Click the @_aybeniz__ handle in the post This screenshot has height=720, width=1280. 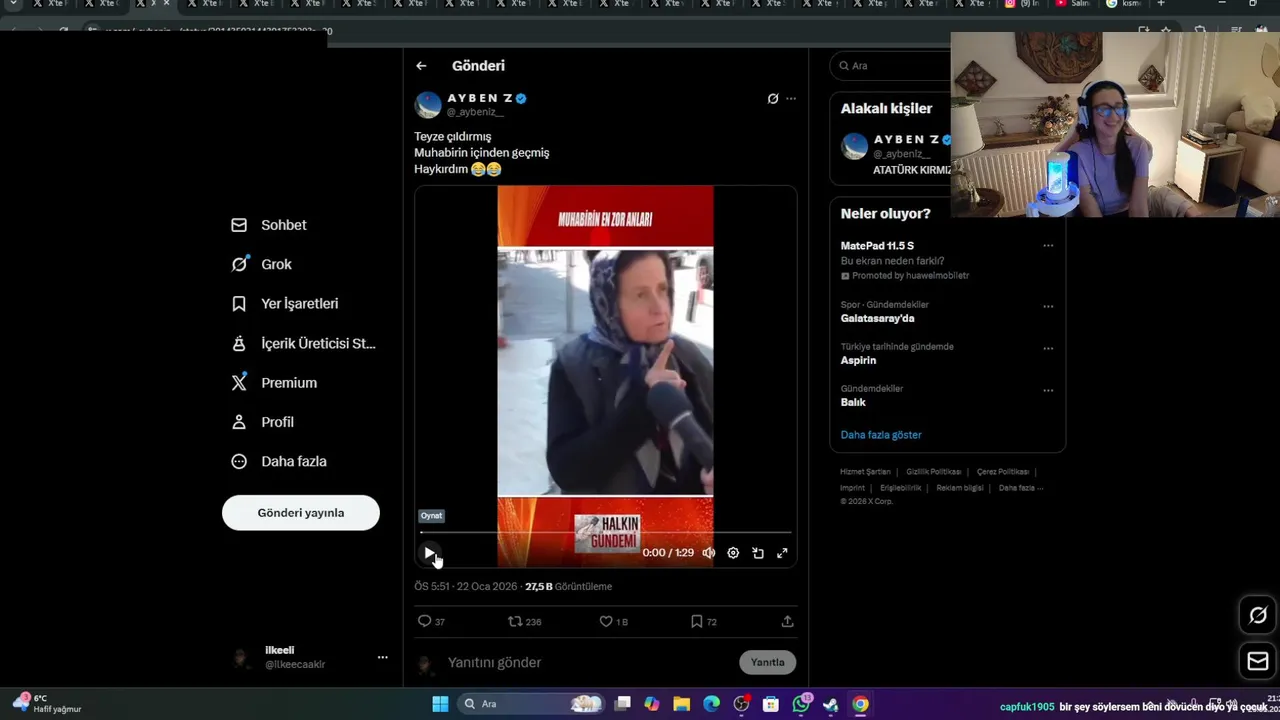coord(475,112)
